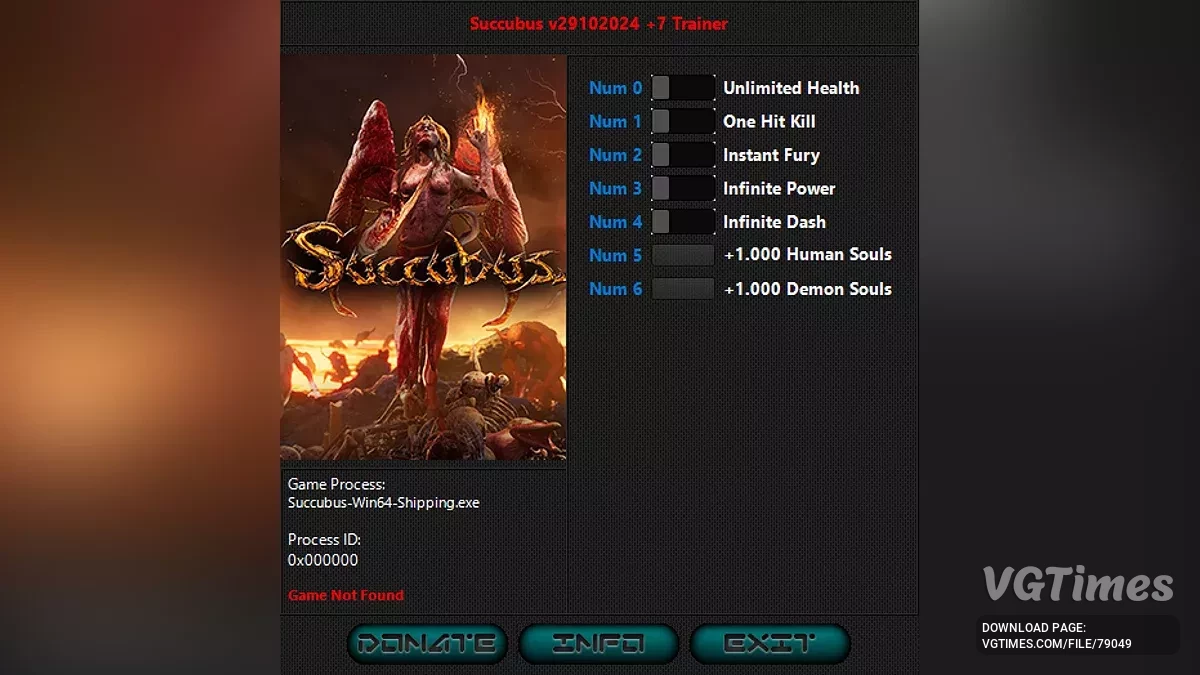Toggle the Infinite Power switch

pyautogui.click(x=683, y=188)
